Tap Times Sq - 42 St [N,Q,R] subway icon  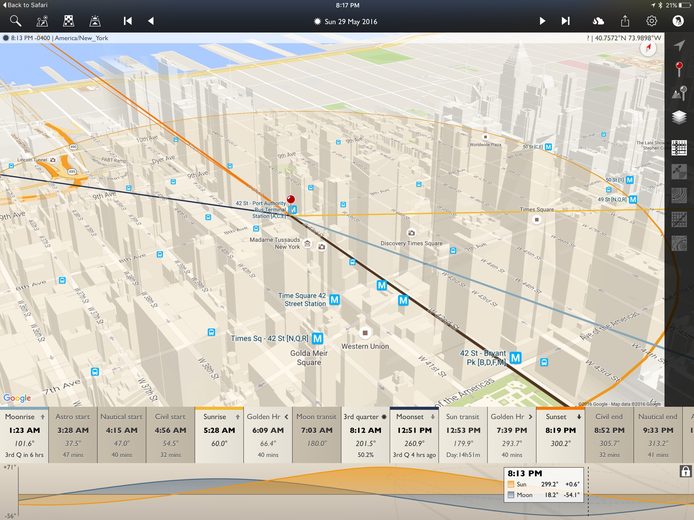[317, 338]
